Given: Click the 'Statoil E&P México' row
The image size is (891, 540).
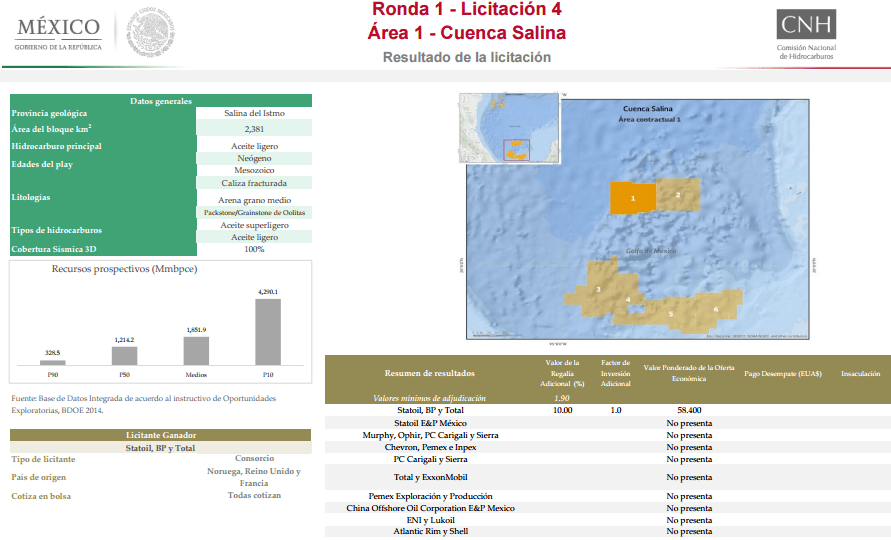Looking at the screenshot, I should (608, 423).
